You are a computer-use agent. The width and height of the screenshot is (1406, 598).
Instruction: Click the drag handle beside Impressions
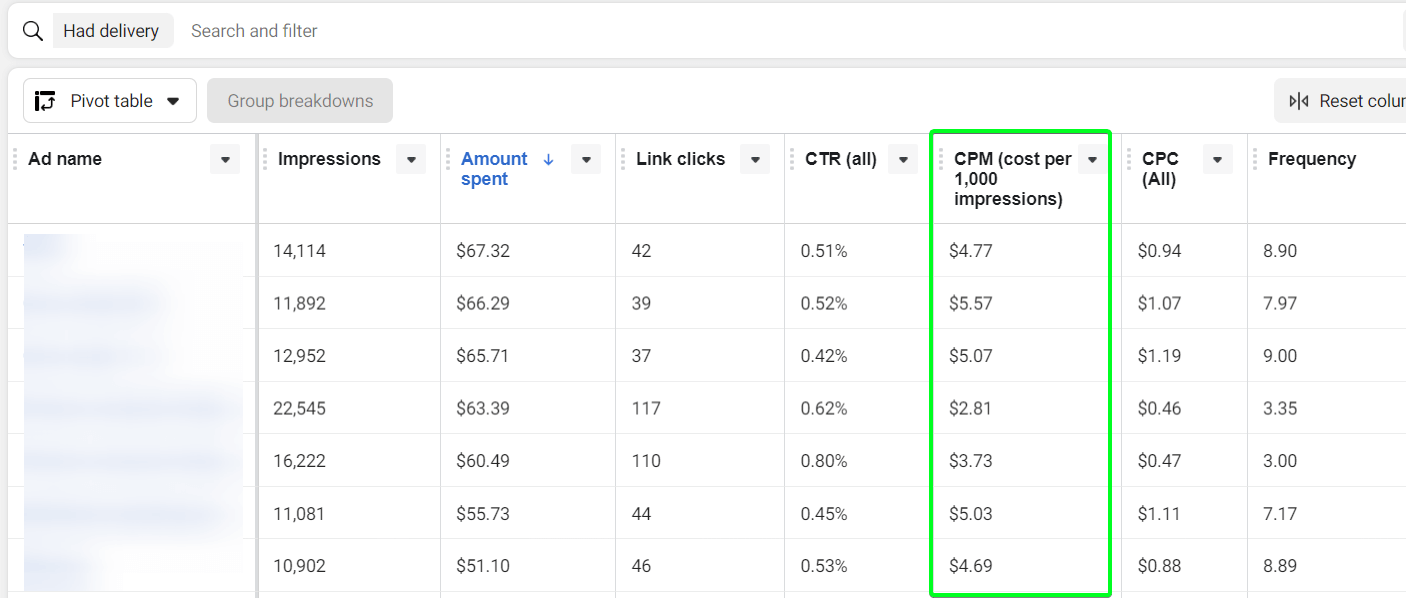(265, 159)
